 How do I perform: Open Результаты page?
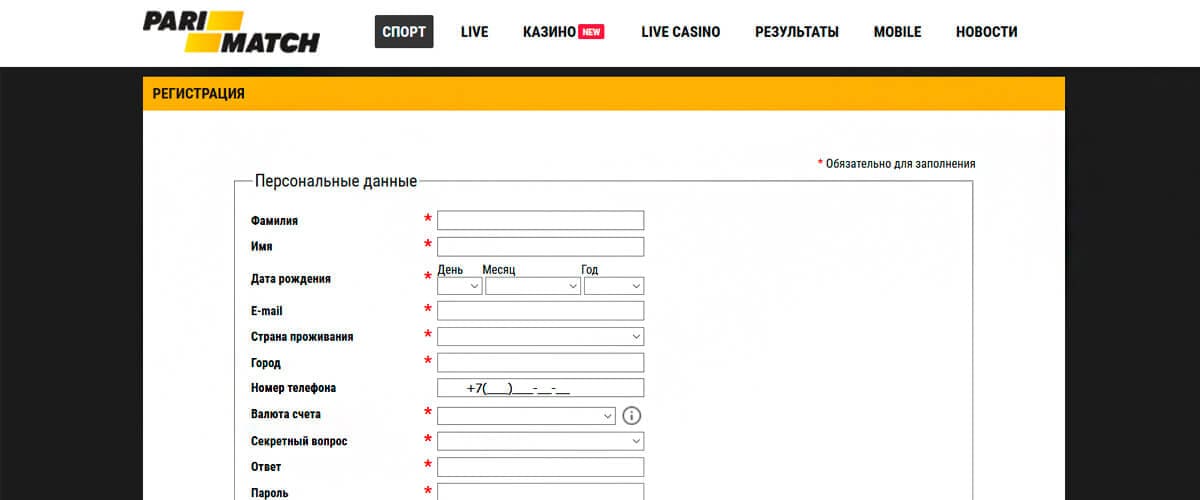[x=797, y=32]
